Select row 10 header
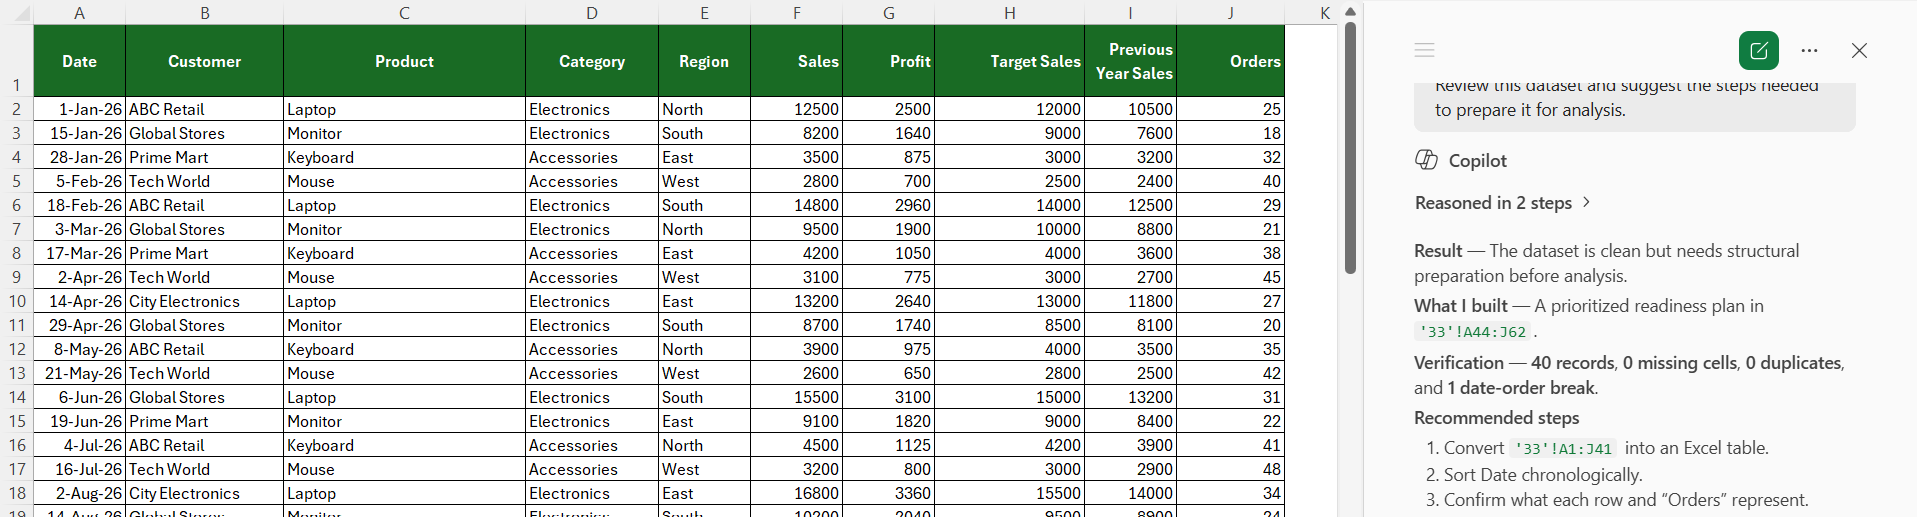Screen dimensions: 1917x517 [17, 301]
